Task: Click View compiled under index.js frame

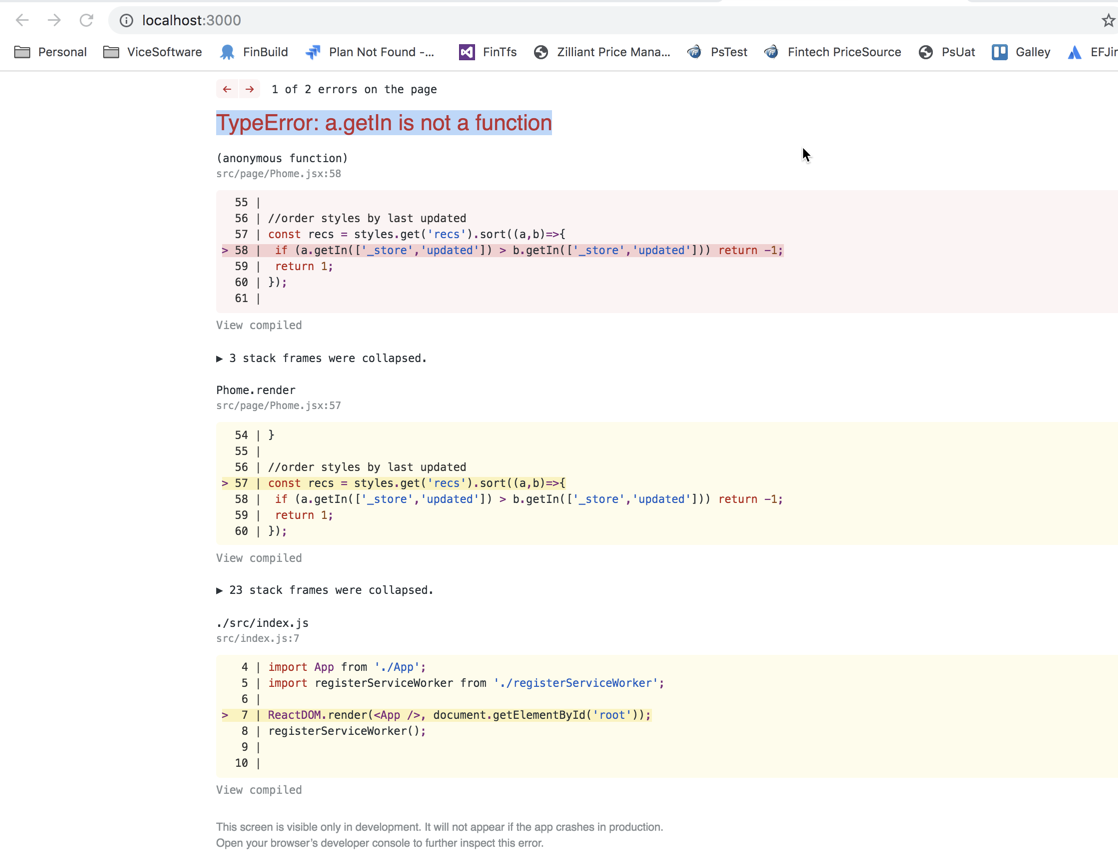Action: coord(259,790)
